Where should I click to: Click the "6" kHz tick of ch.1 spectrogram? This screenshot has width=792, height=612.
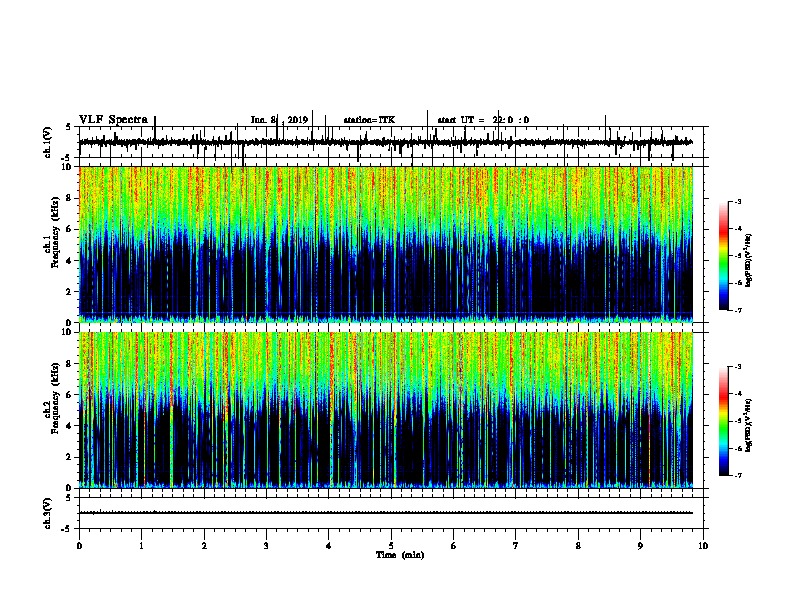(70, 229)
